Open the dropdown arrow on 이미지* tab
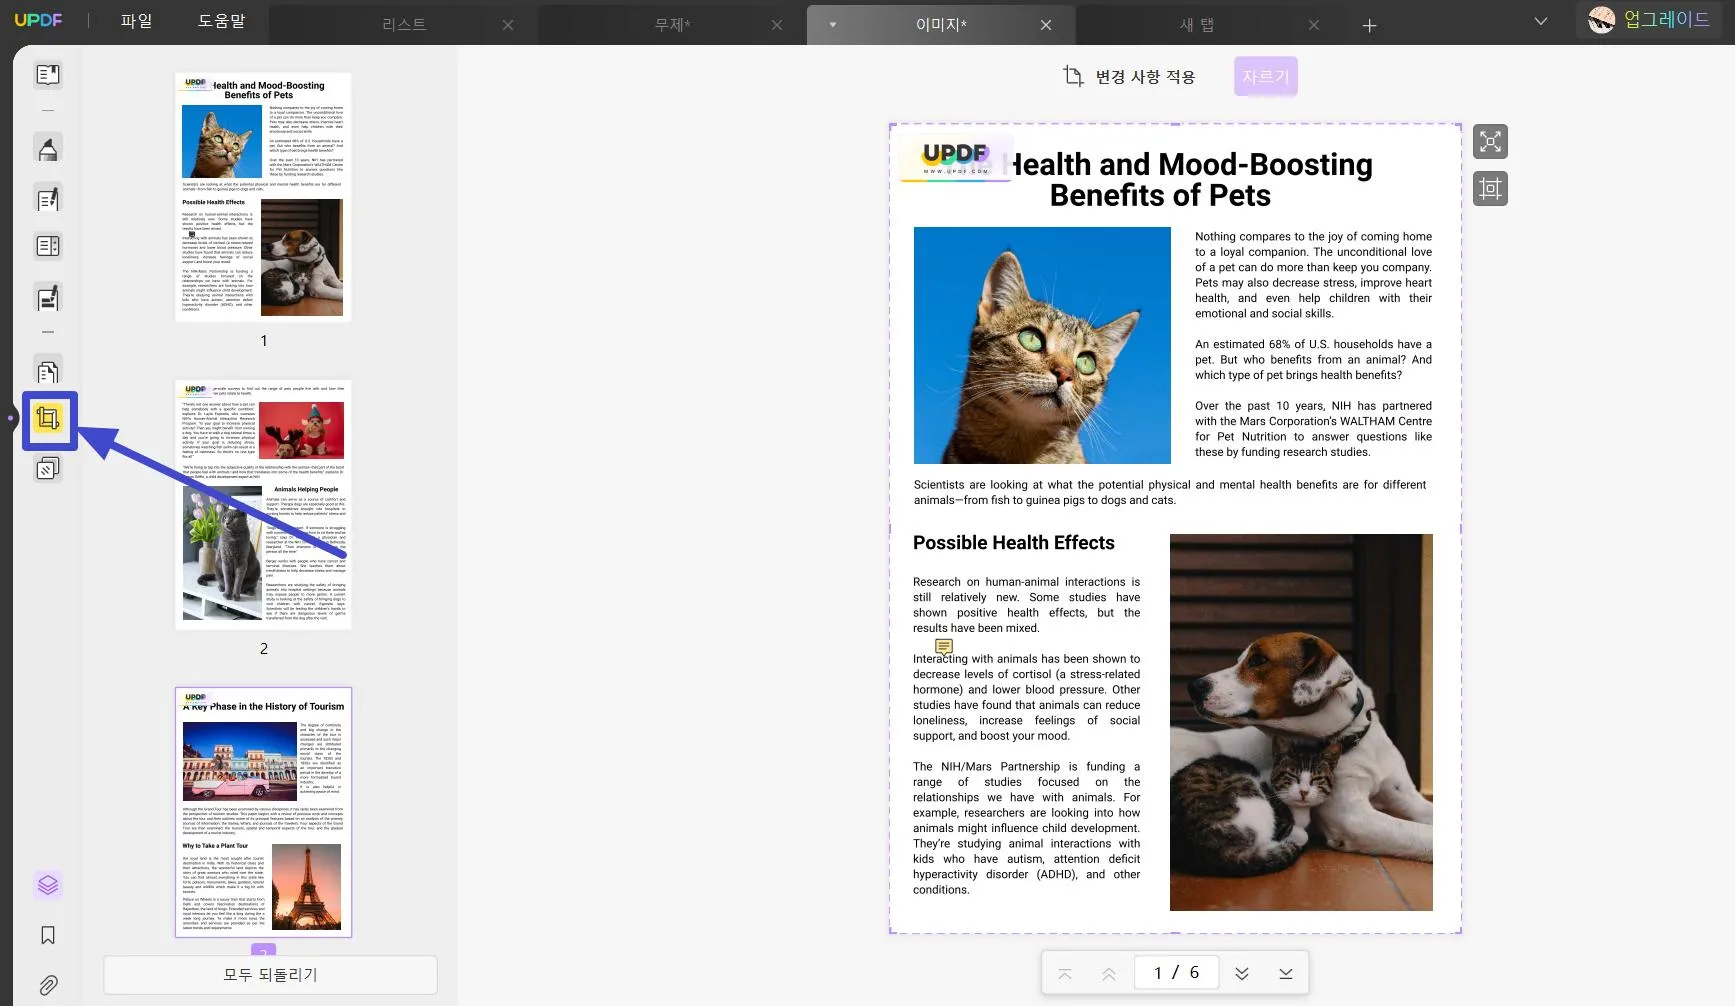The width and height of the screenshot is (1735, 1006). [x=832, y=25]
